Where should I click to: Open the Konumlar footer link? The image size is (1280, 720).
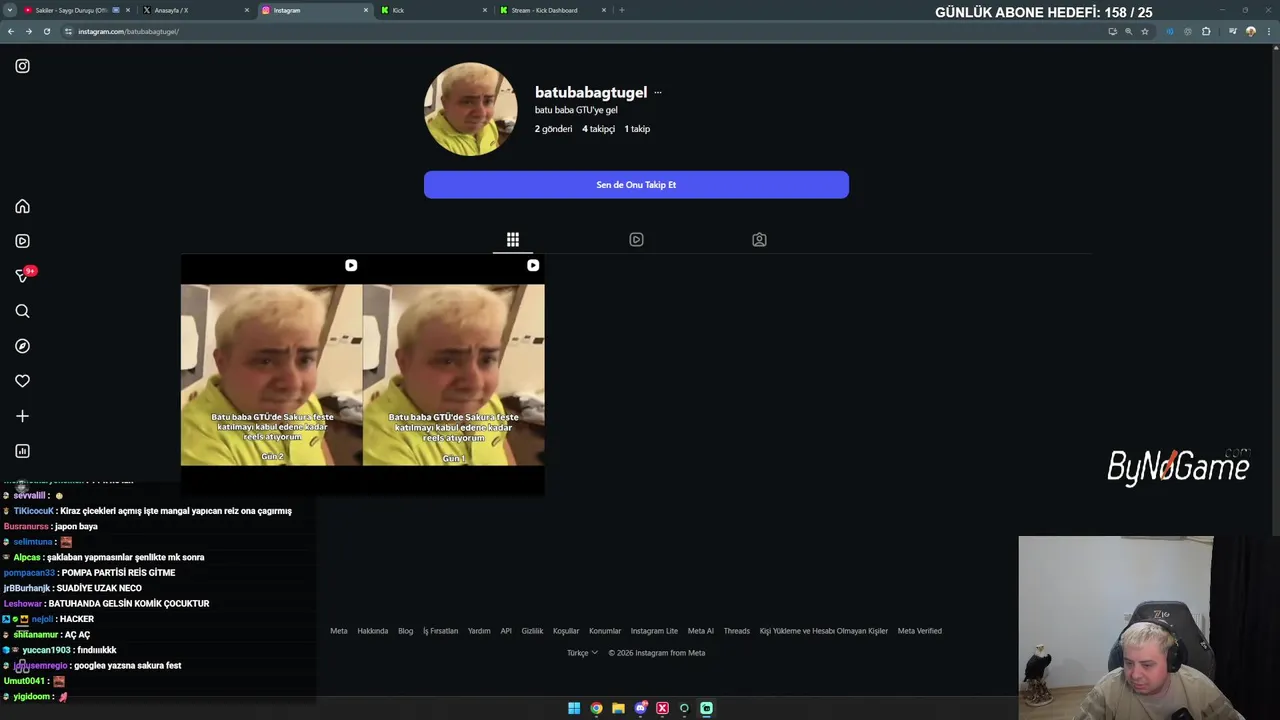click(605, 631)
